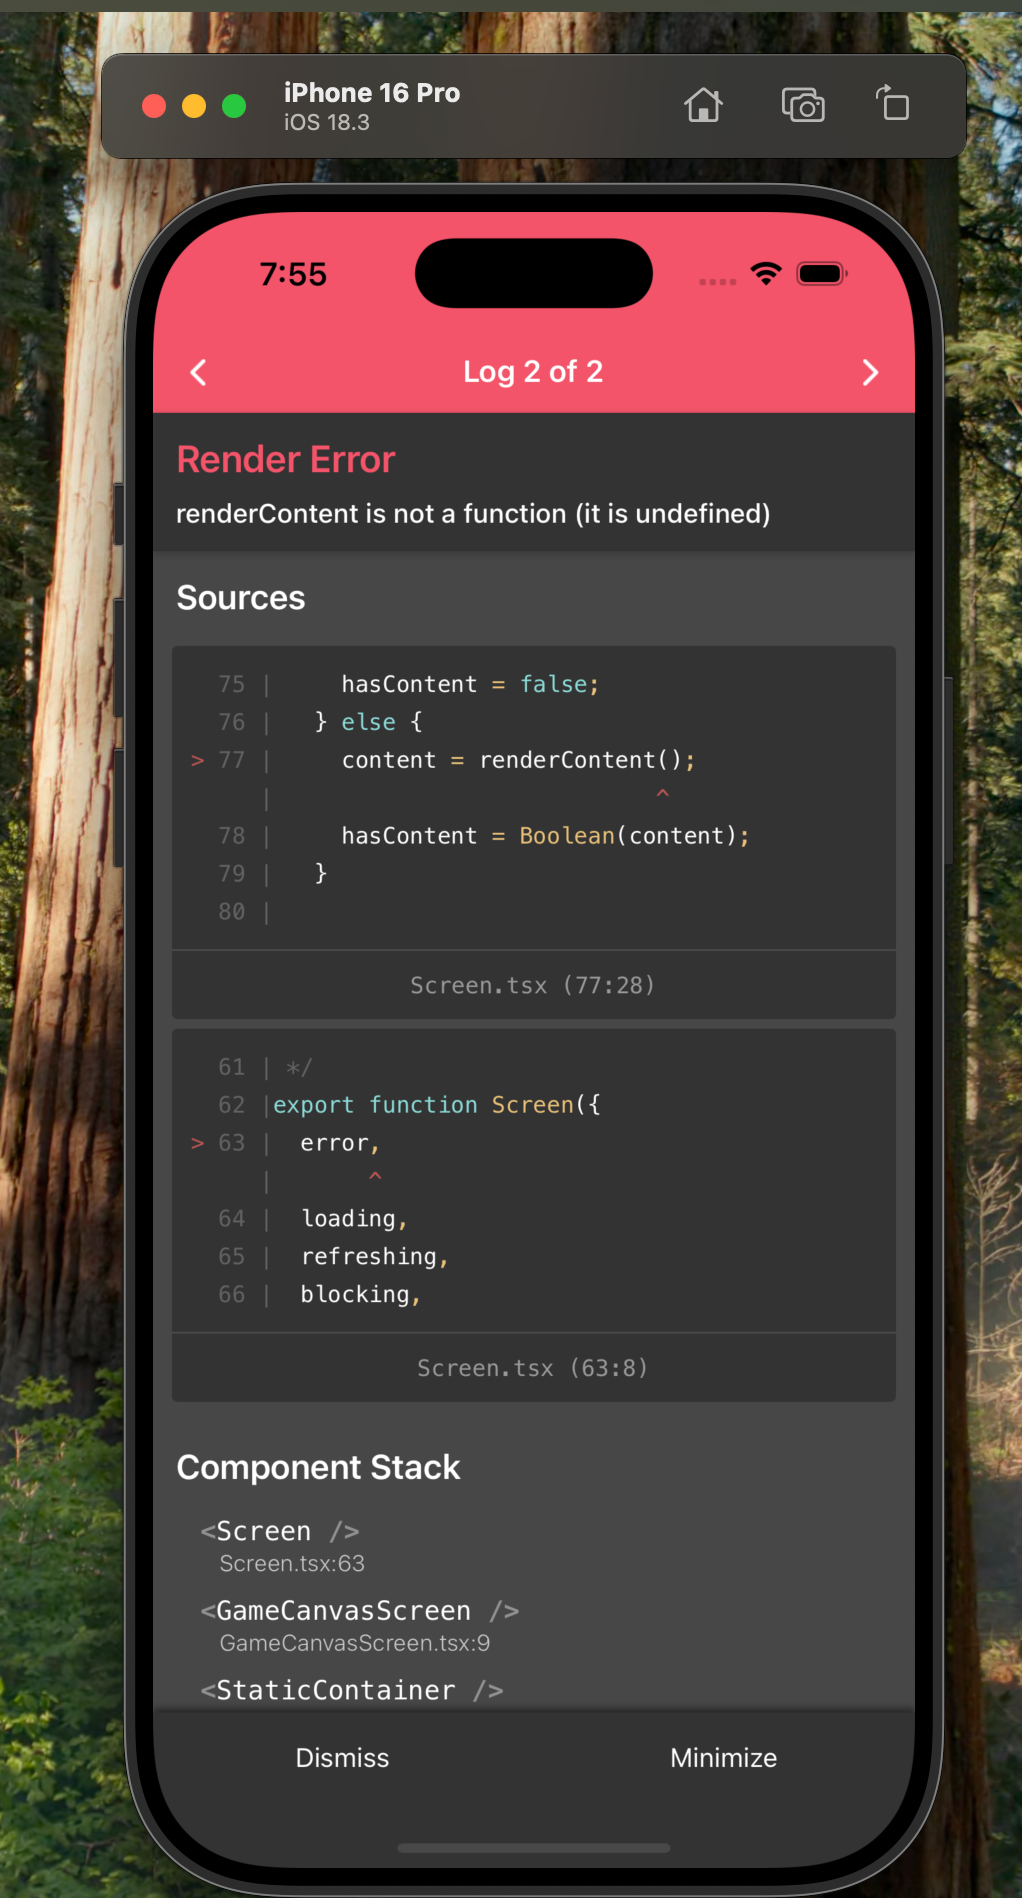Click the iPhone 16 Pro window title
This screenshot has width=1022, height=1898.
(371, 93)
